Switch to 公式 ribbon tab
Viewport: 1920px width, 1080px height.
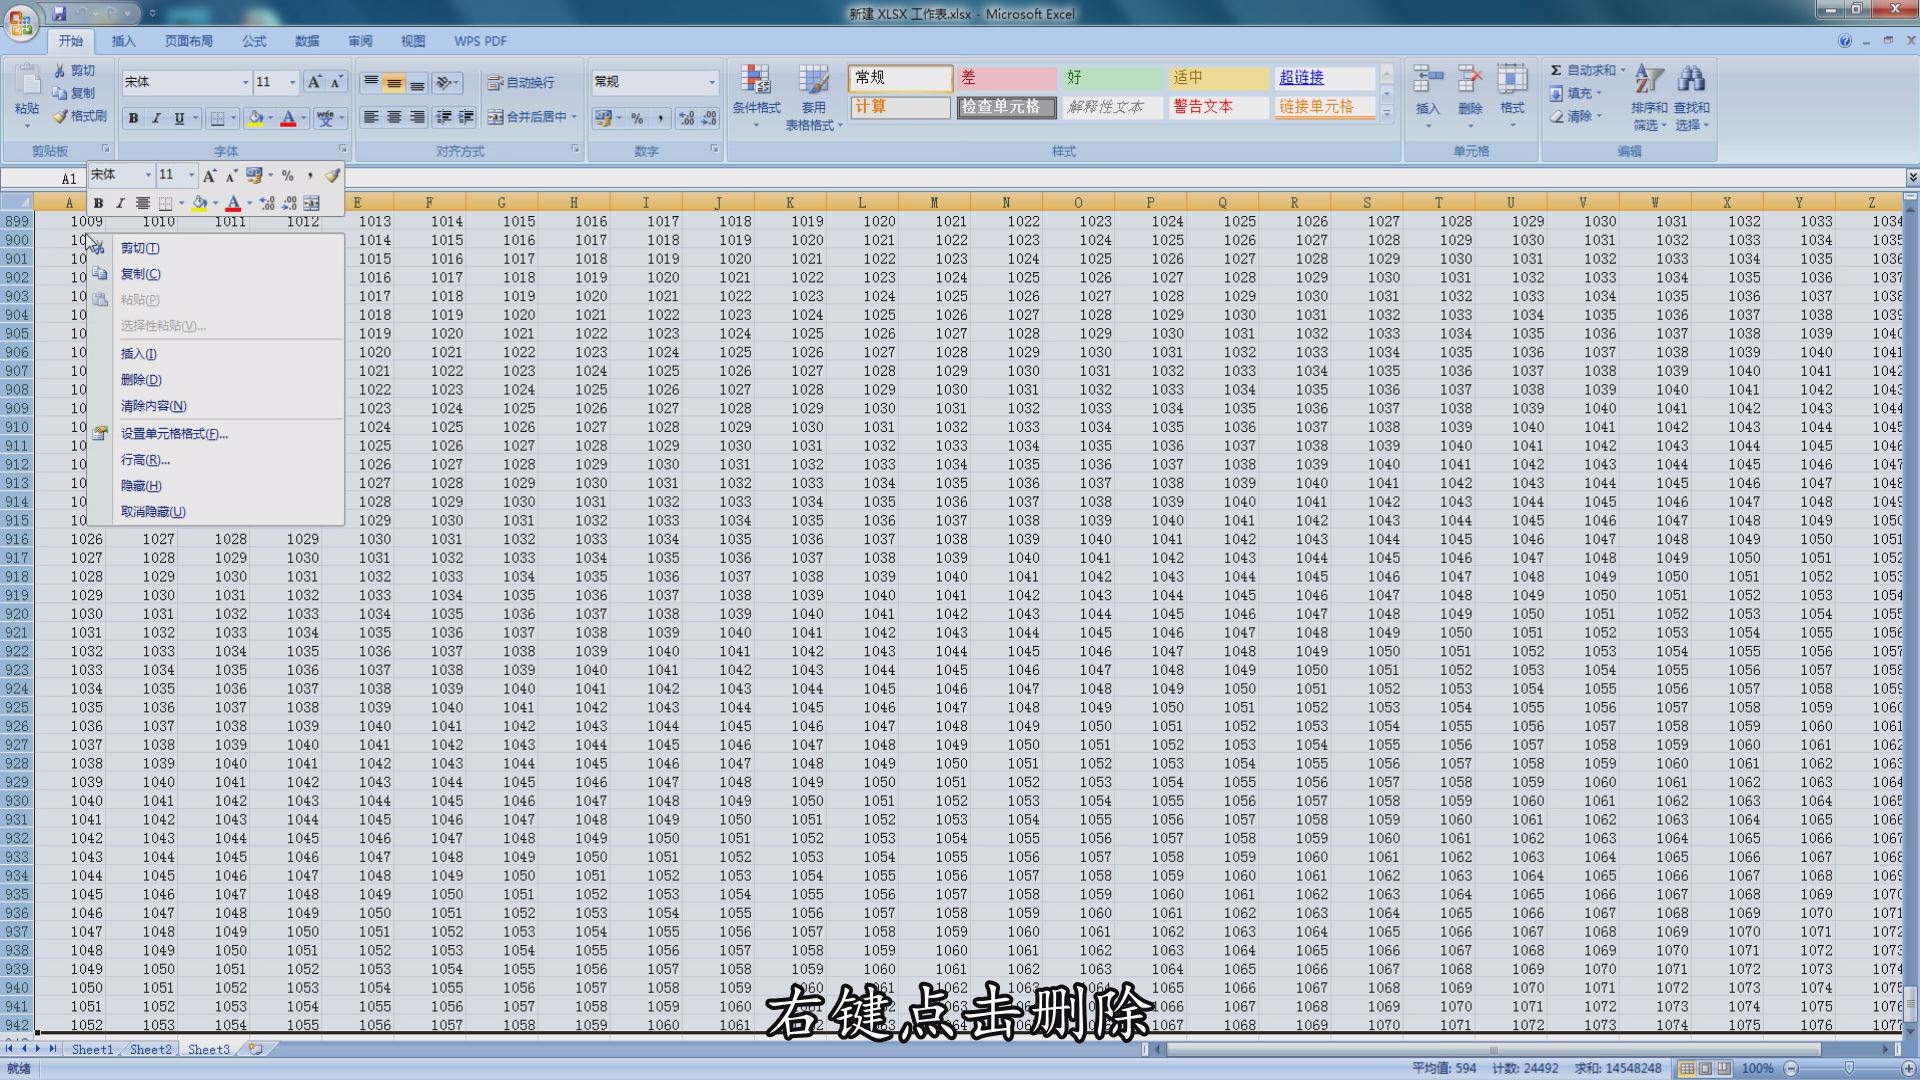[x=254, y=41]
